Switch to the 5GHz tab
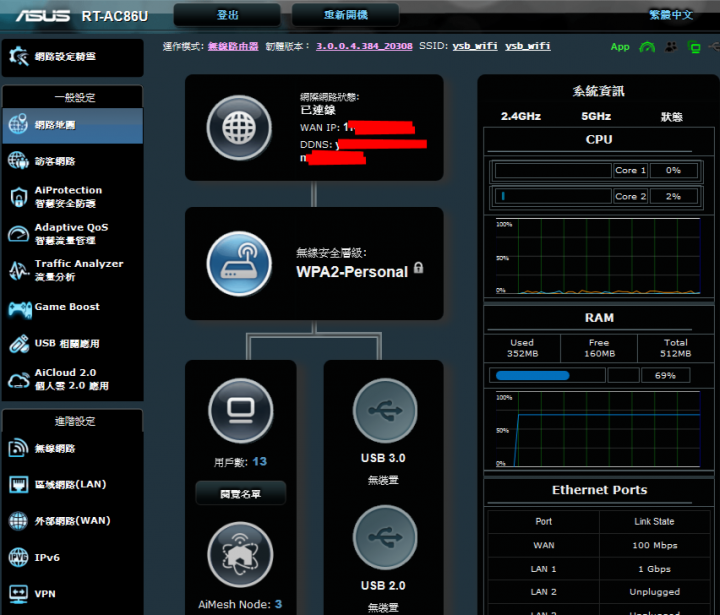The width and height of the screenshot is (720, 615). tap(596, 117)
